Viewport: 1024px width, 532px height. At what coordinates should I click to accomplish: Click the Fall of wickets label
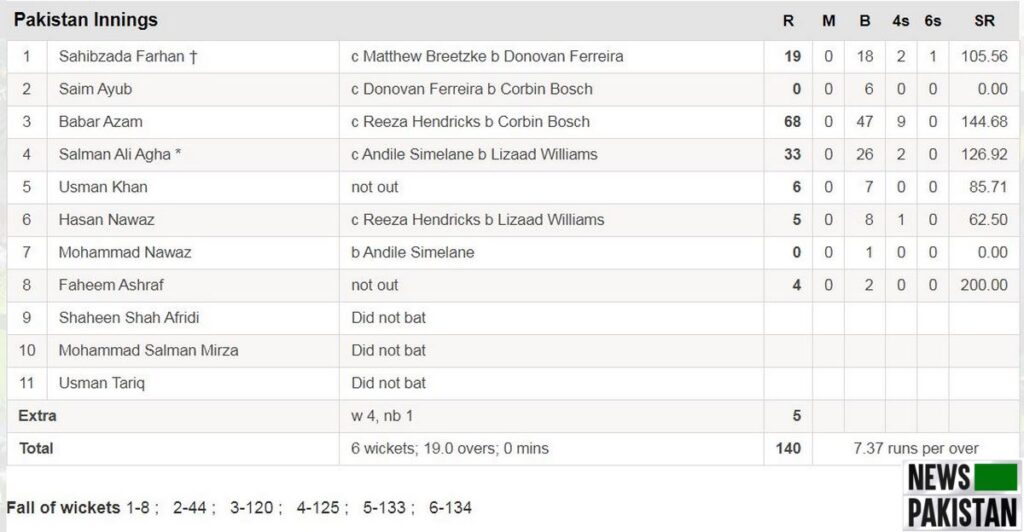click(63, 507)
